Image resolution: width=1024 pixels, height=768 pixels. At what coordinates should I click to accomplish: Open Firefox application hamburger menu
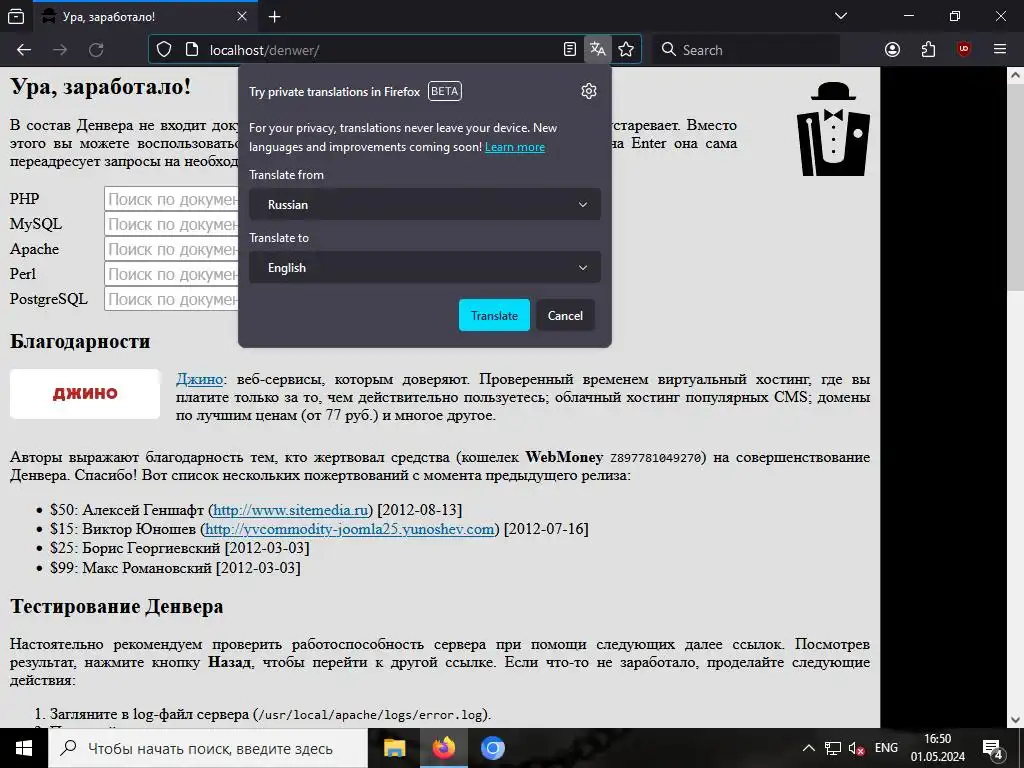pyautogui.click(x=1000, y=50)
